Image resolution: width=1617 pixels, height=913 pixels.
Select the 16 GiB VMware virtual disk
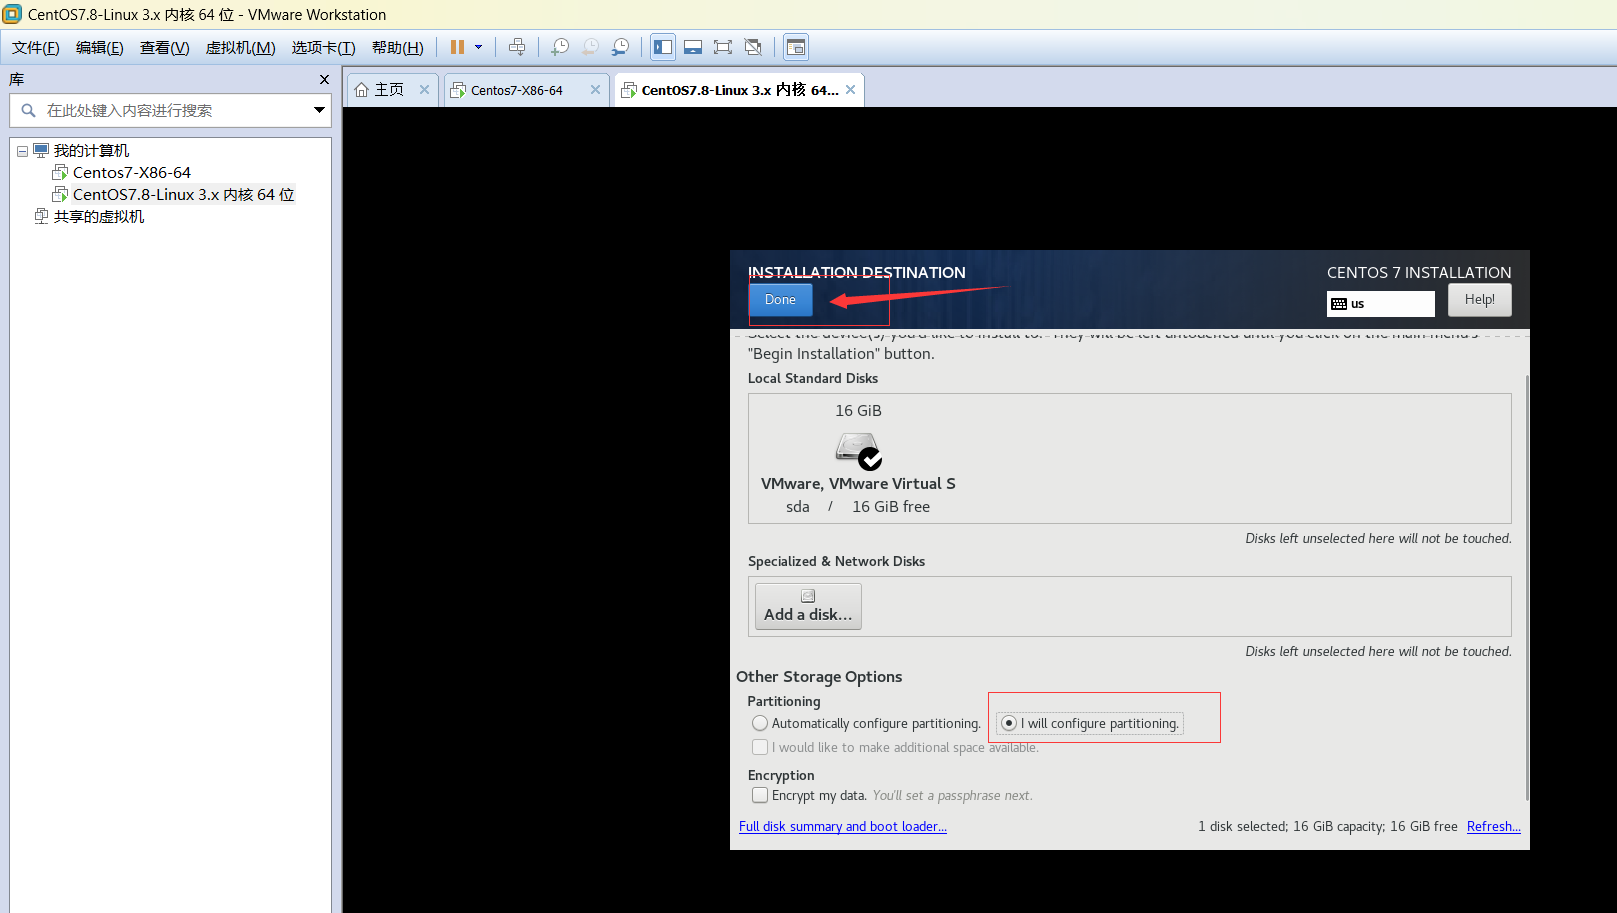point(858,458)
